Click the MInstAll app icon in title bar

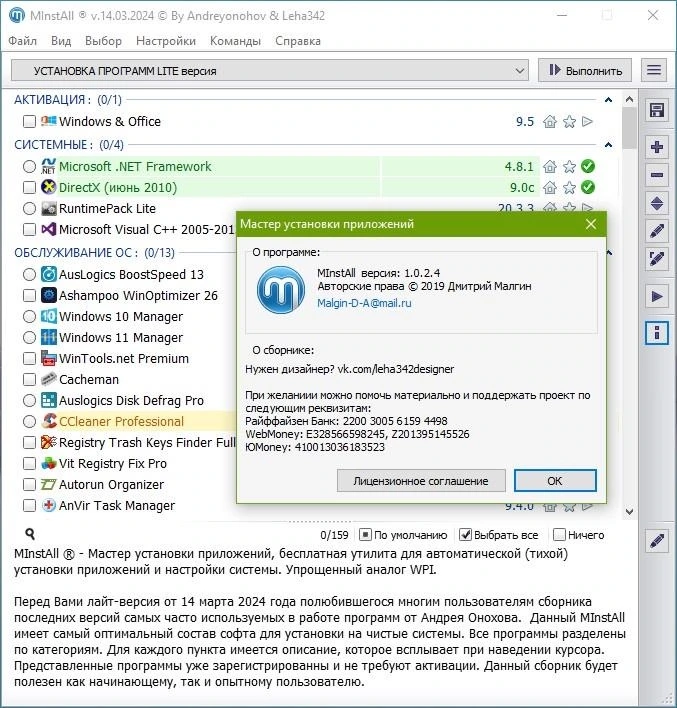tap(17, 15)
